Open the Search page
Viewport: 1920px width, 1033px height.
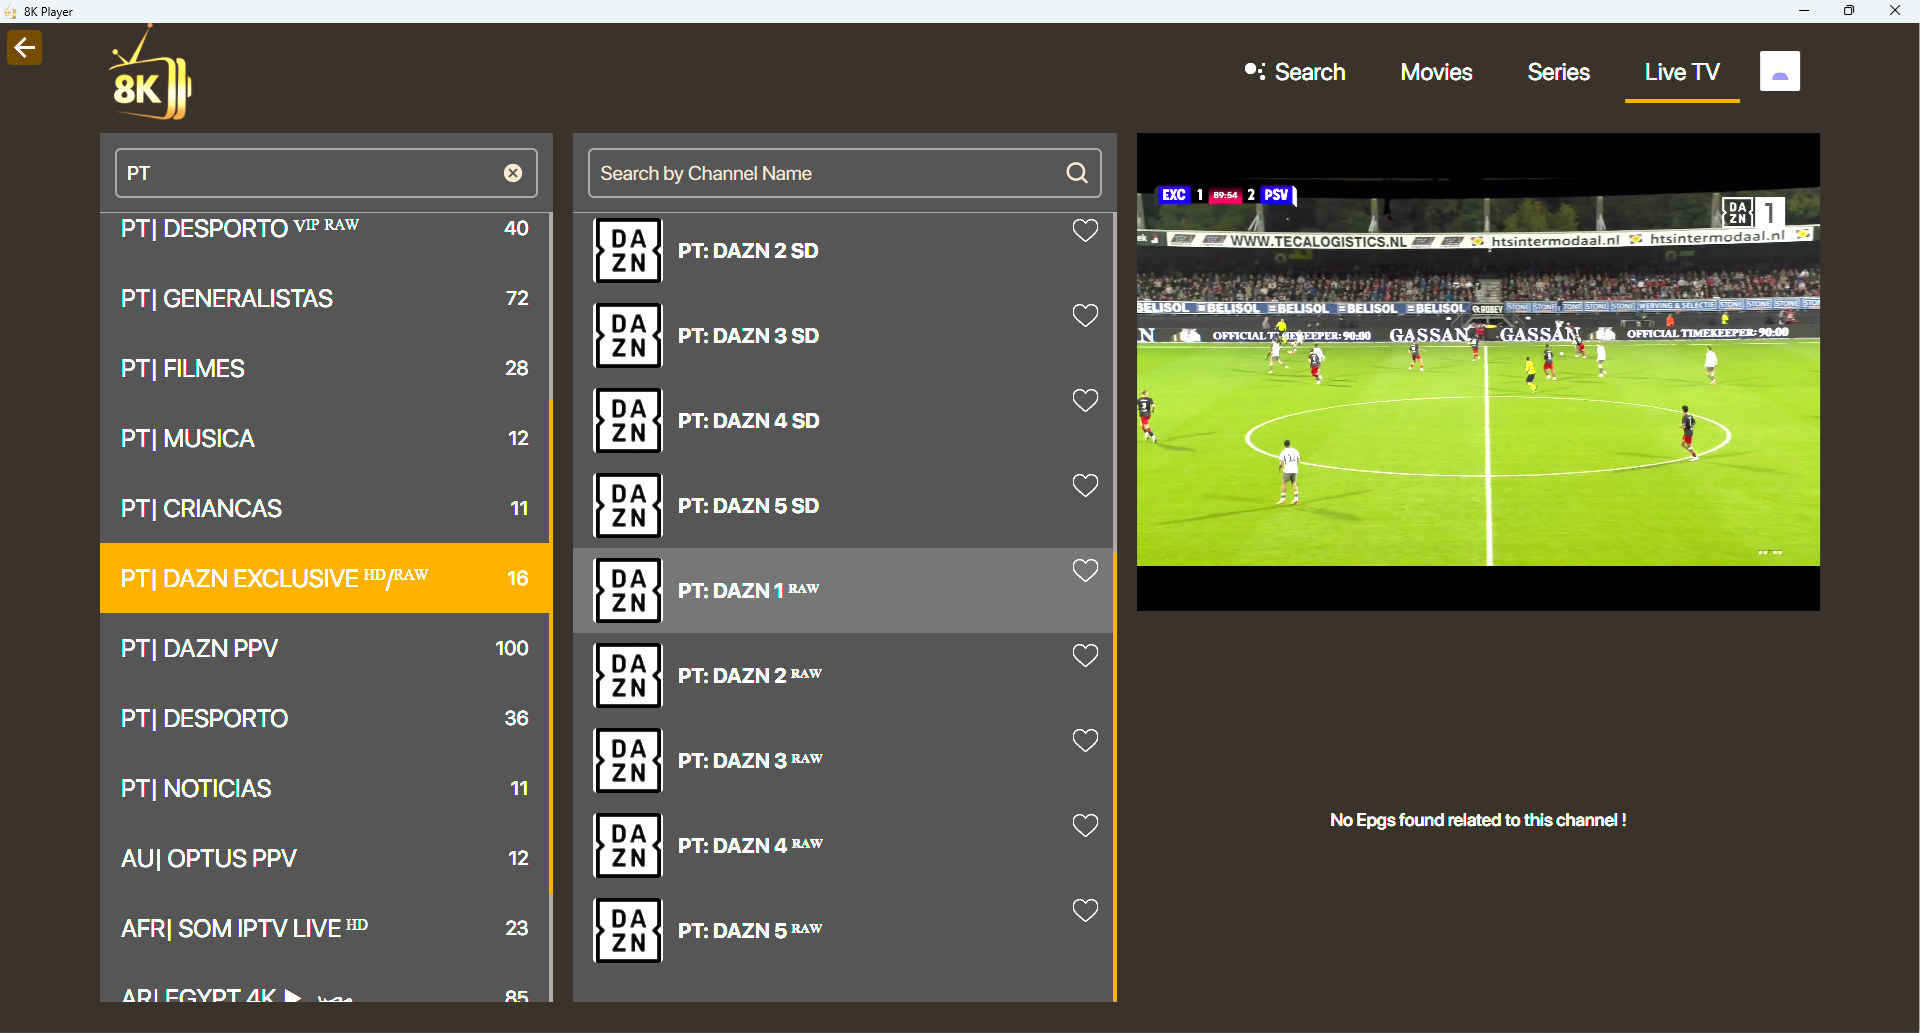pyautogui.click(x=1295, y=72)
